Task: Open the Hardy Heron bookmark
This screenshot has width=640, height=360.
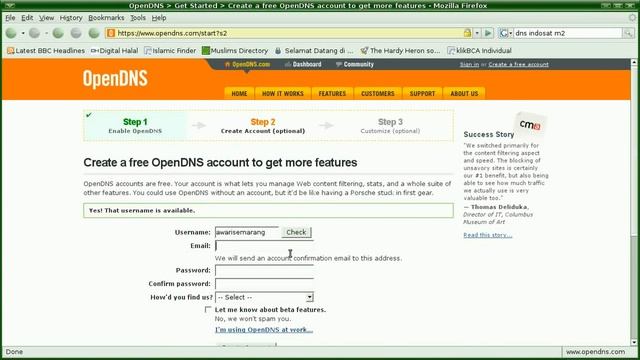Action: [x=400, y=51]
